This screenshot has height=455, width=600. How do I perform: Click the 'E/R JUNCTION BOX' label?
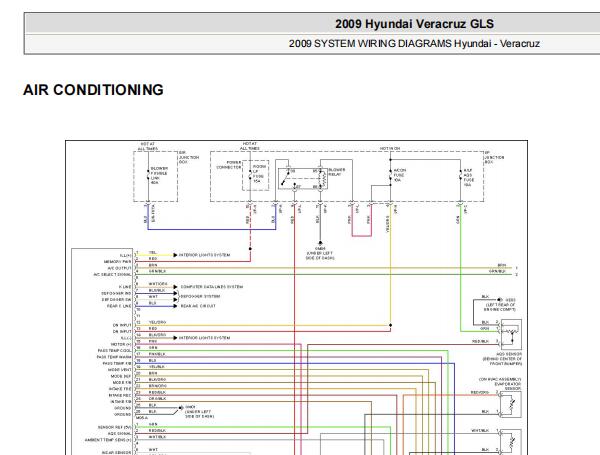pyautogui.click(x=189, y=157)
